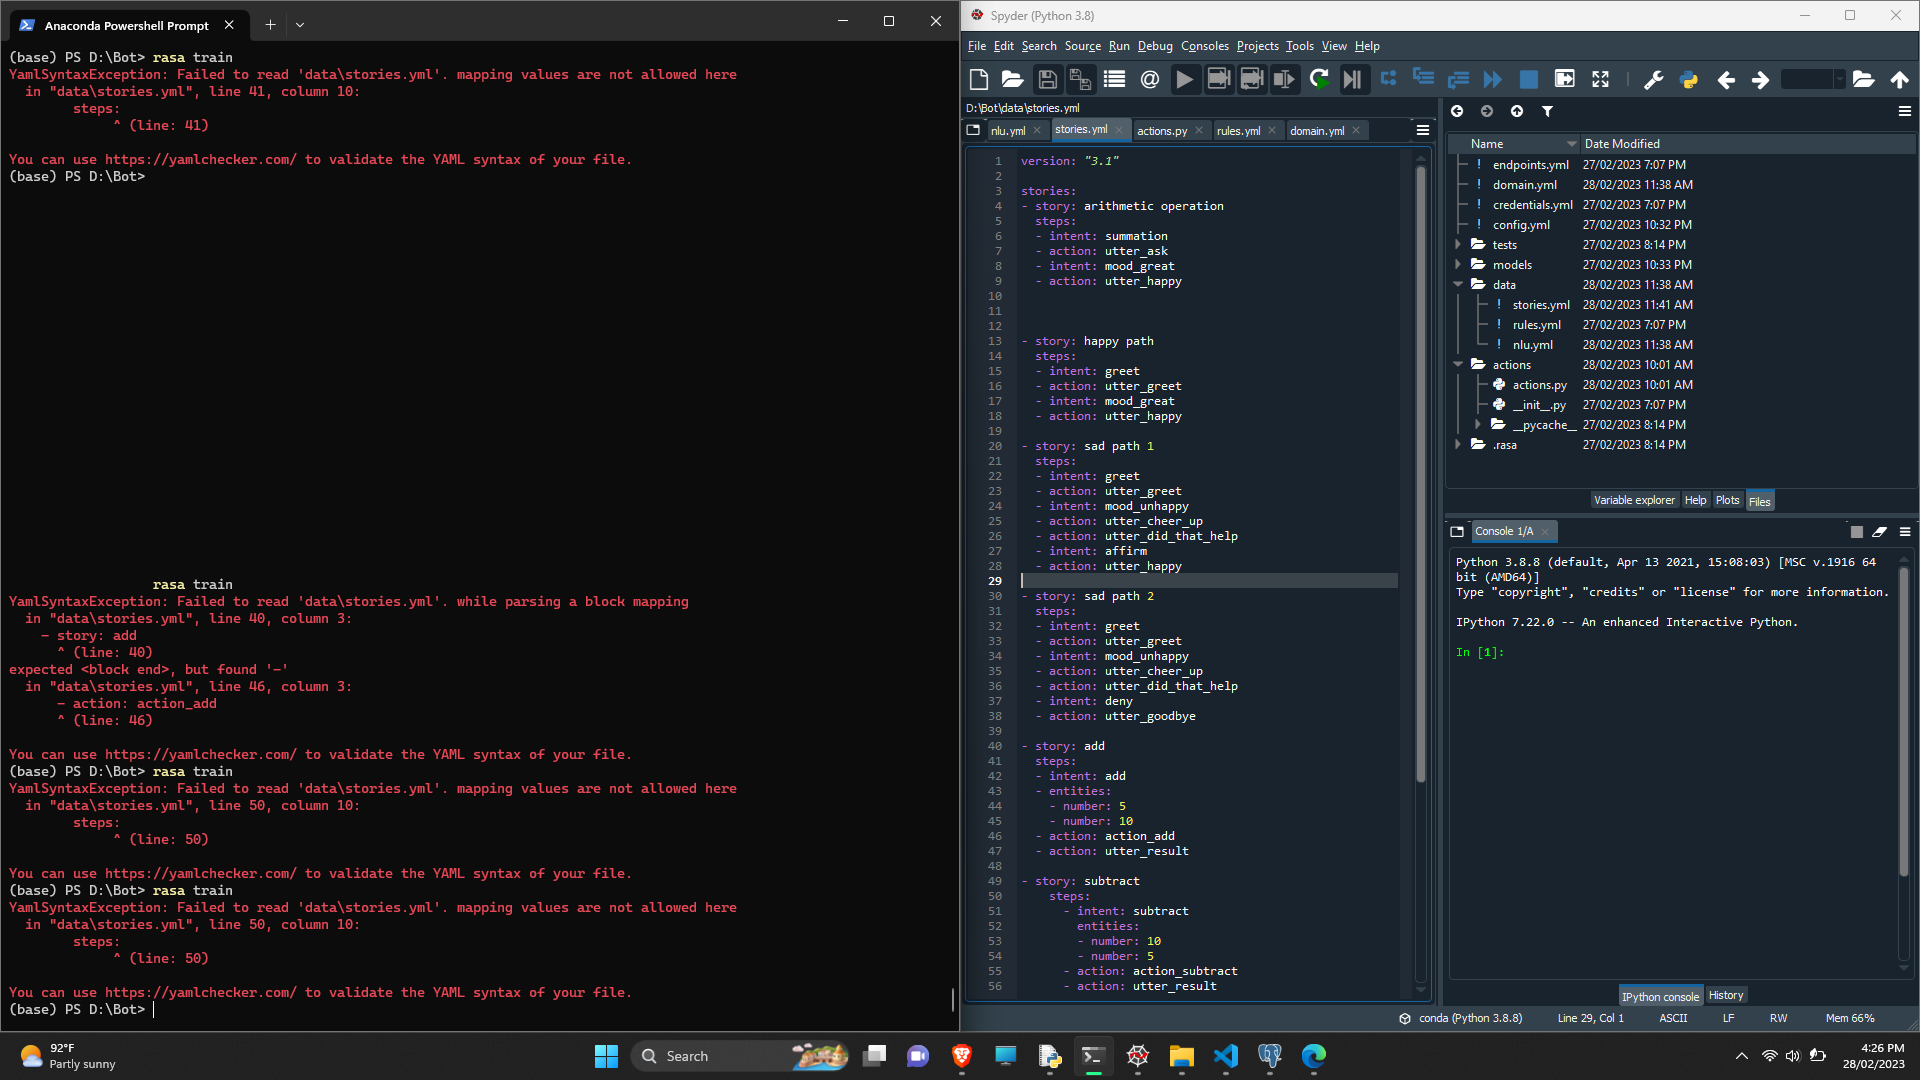Click the PYTHONPATH manager Python icon

coord(1688,80)
